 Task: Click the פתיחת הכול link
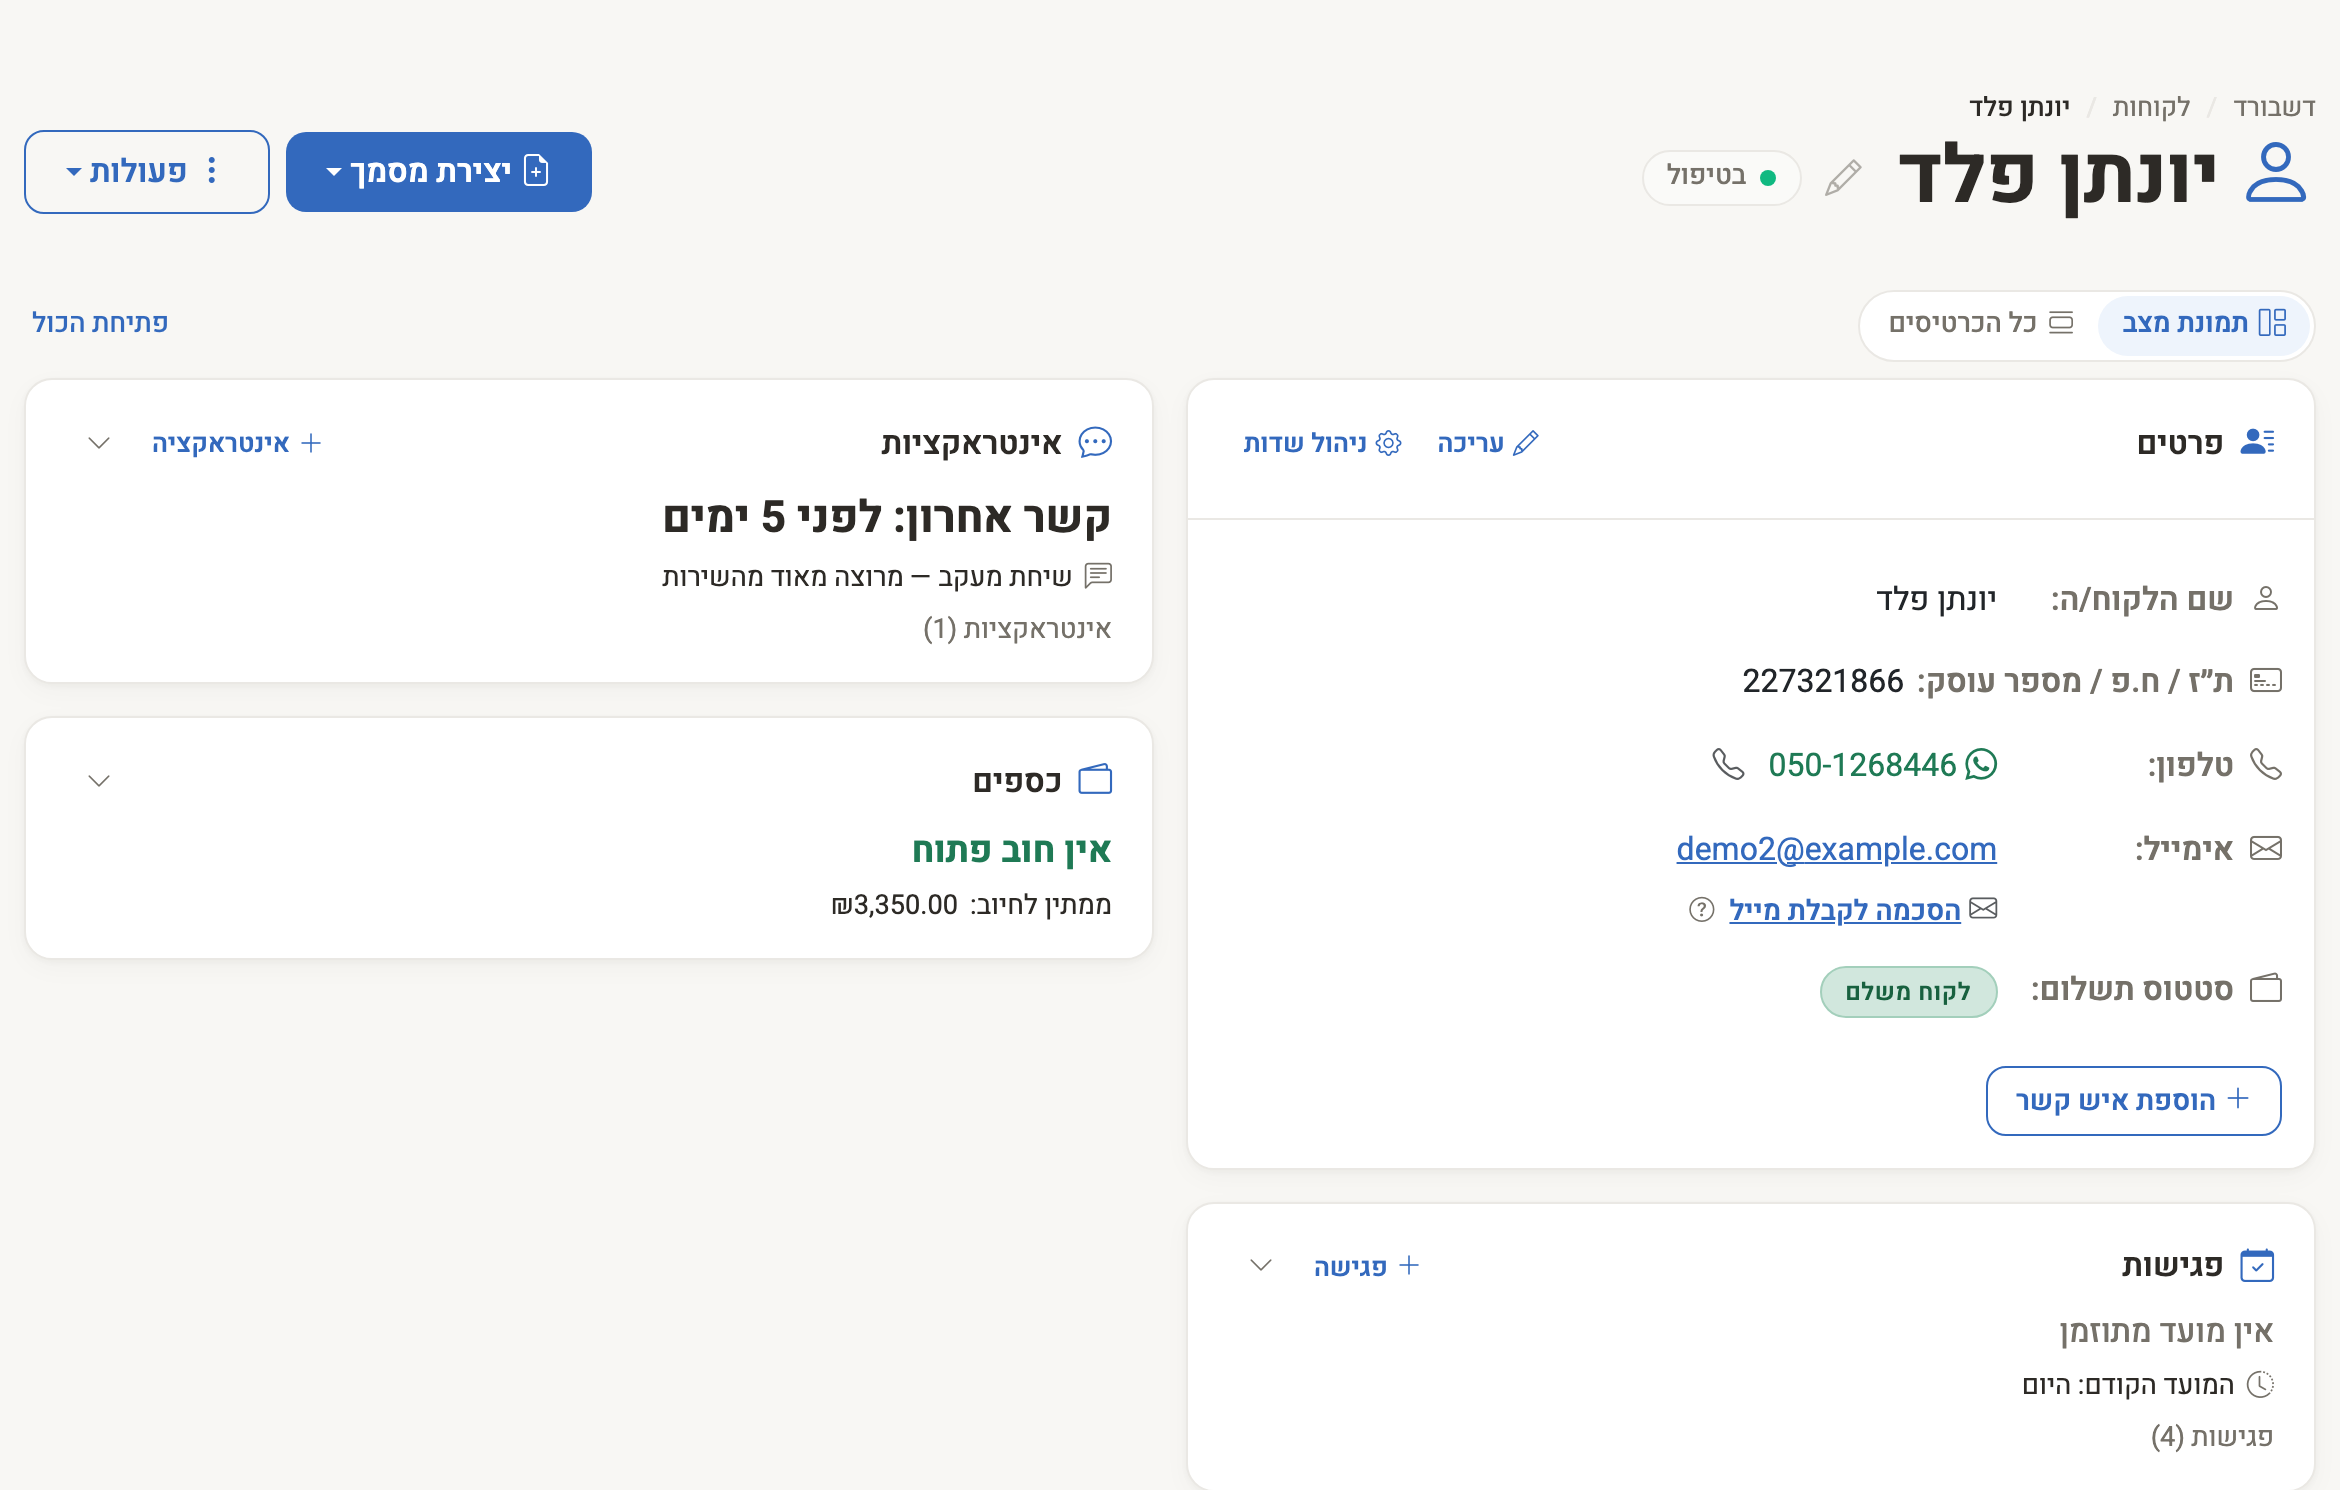(100, 323)
